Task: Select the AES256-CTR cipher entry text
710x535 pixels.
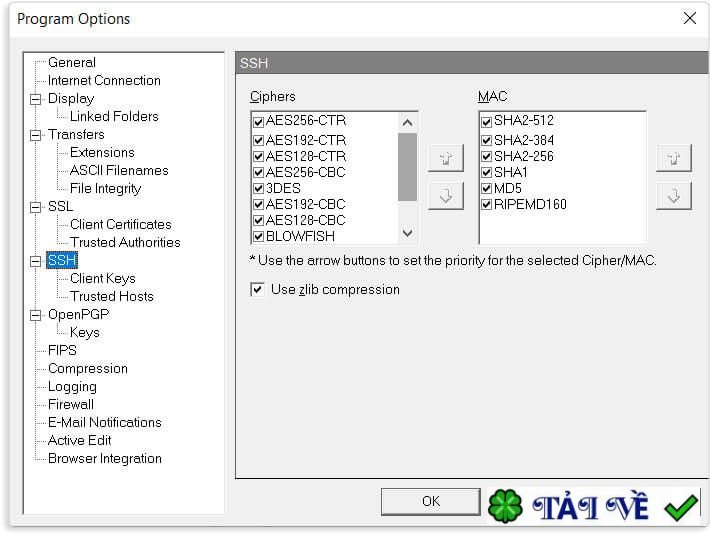Action: click(306, 121)
